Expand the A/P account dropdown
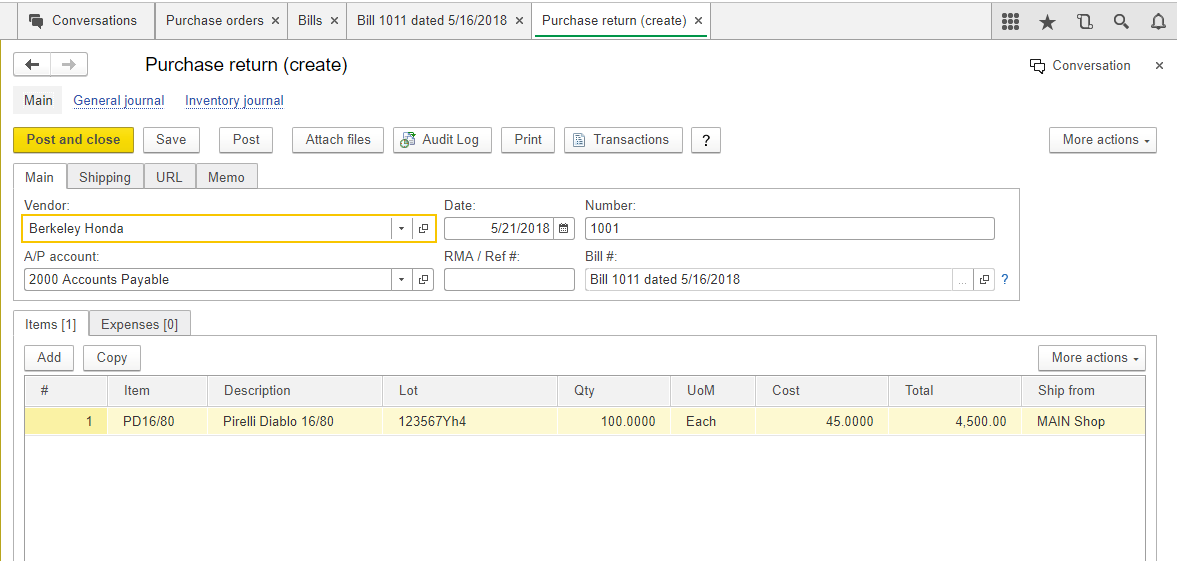Screen dimensions: 1177x561 402,279
